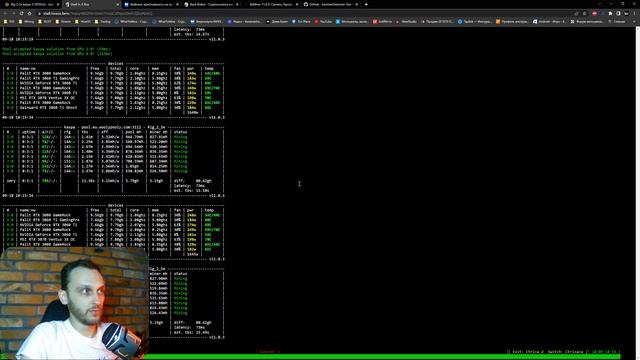This screenshot has width=640, height=360.
Task: Click the tmux status bar text at bottom right
Action: 563,351
